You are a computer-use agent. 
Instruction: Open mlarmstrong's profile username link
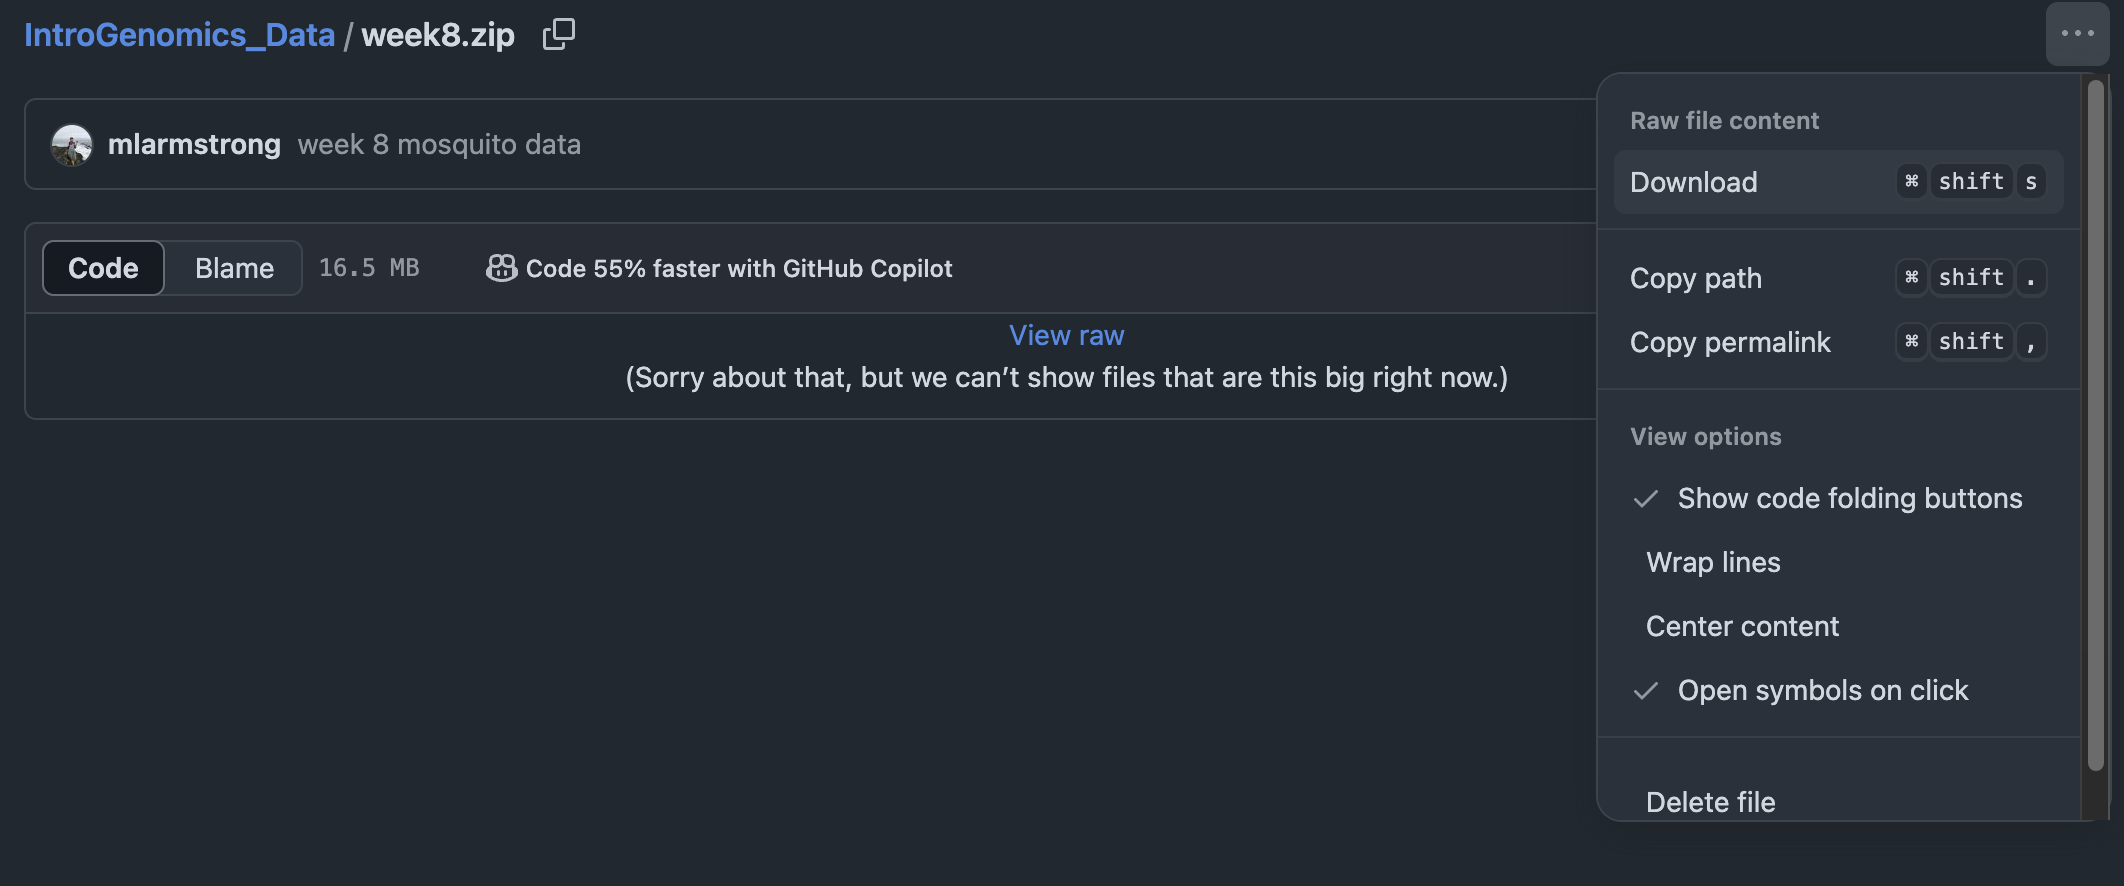(194, 144)
